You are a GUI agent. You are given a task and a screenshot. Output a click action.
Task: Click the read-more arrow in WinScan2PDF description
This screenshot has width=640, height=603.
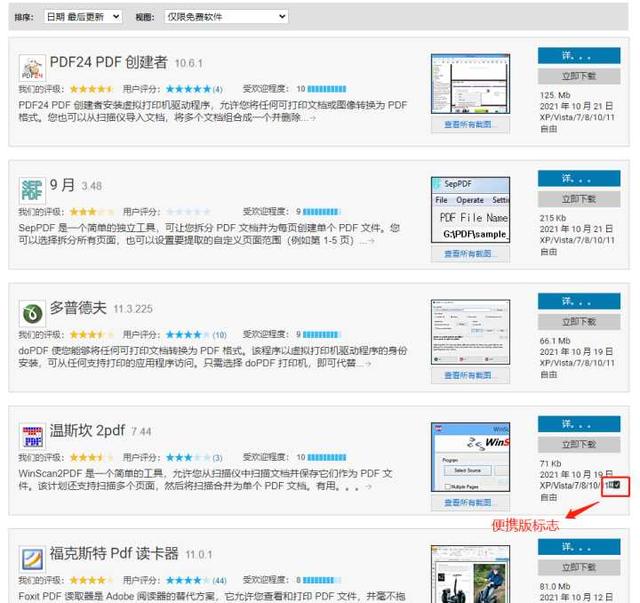coord(369,487)
